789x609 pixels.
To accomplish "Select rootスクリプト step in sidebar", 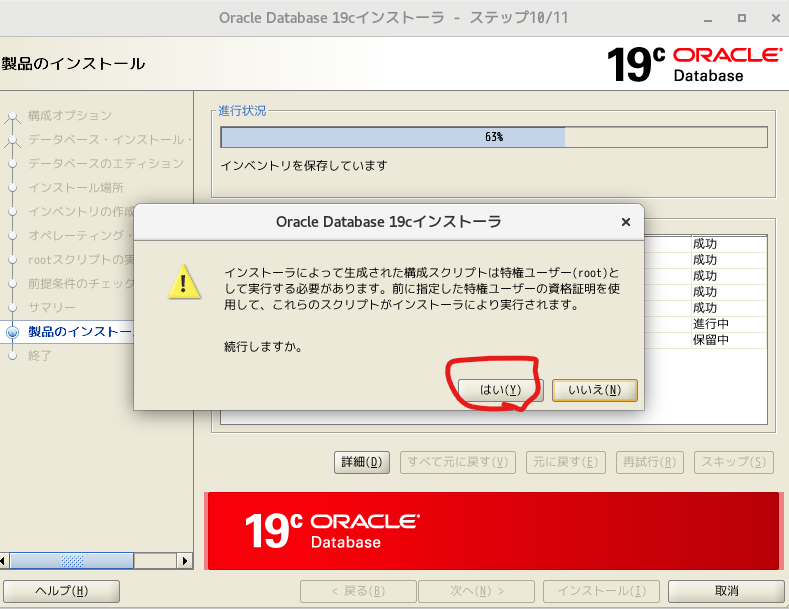I will tap(82, 260).
